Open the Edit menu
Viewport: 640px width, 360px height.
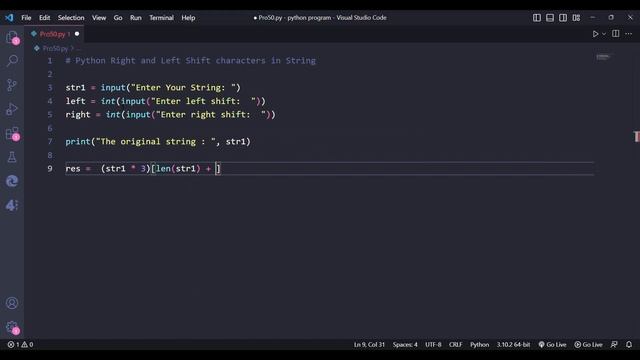pyautogui.click(x=44, y=18)
